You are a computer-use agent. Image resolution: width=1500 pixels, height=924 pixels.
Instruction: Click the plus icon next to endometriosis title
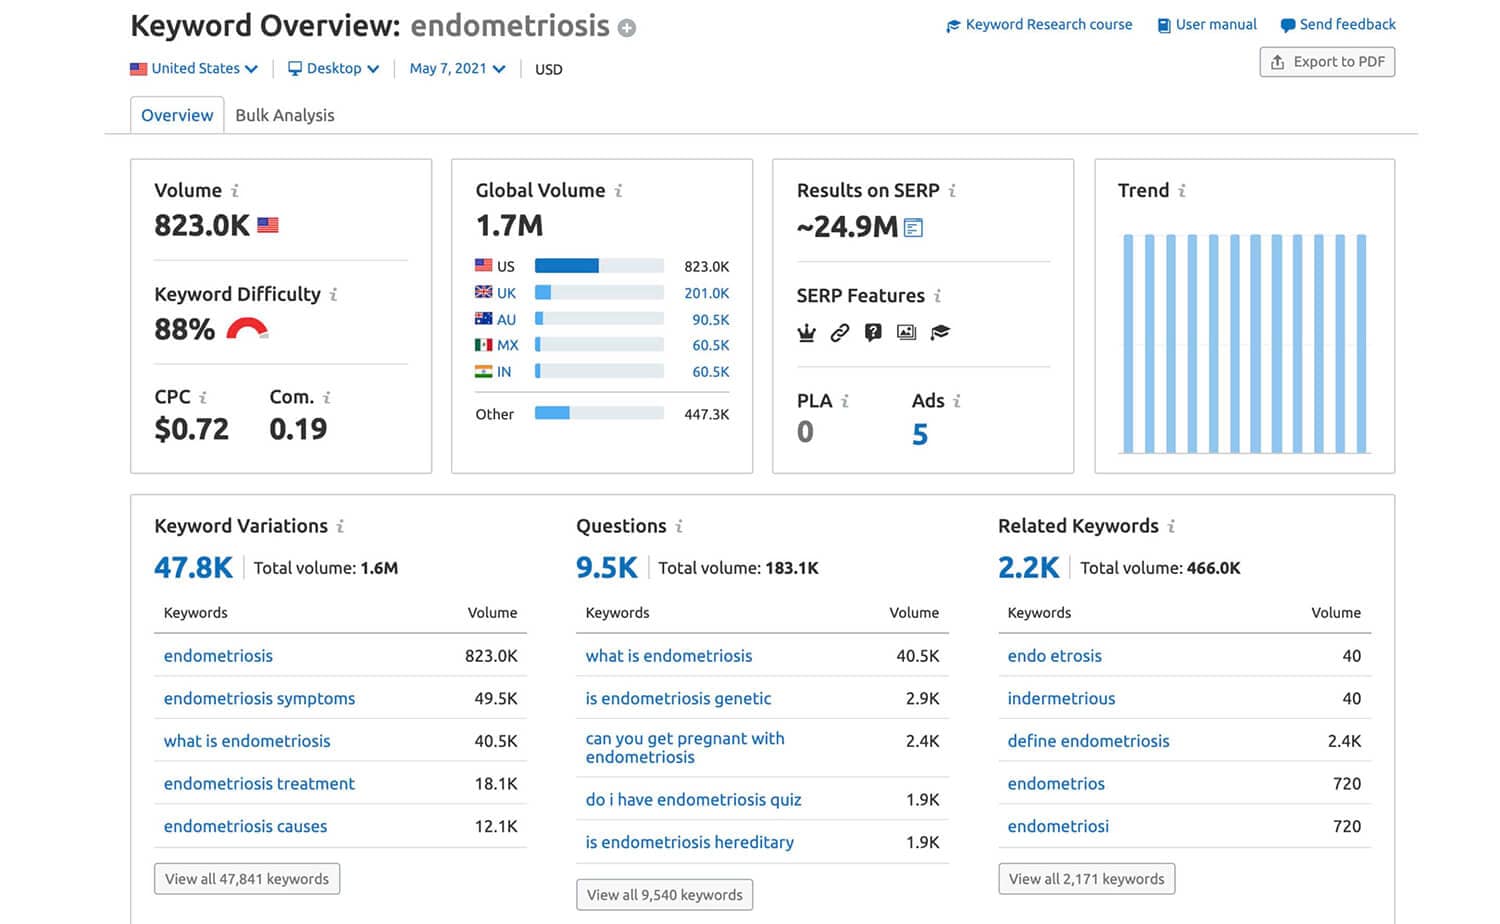point(627,28)
